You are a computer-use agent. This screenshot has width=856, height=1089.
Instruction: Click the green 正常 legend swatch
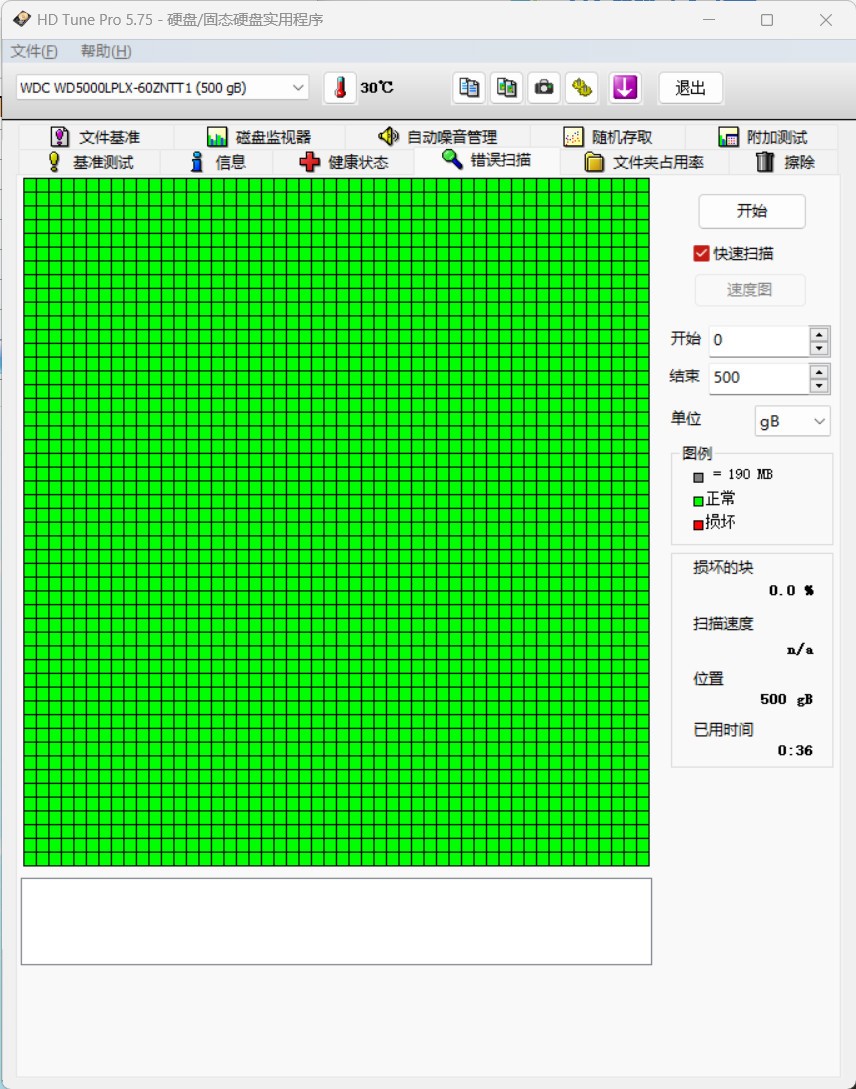[x=698, y=501]
